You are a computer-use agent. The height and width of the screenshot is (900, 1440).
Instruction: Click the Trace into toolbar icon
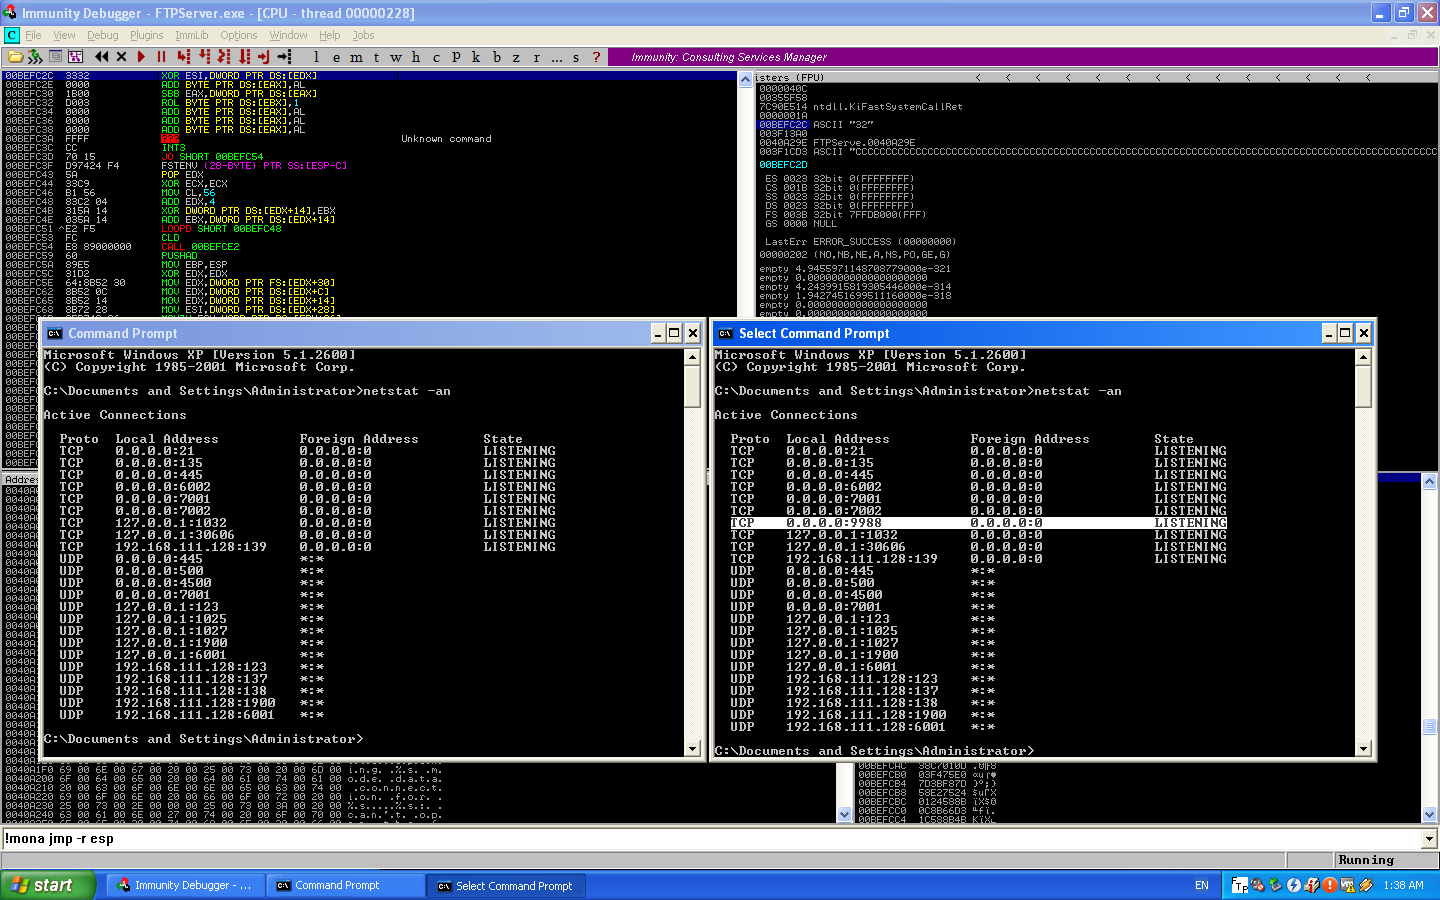click(x=225, y=57)
